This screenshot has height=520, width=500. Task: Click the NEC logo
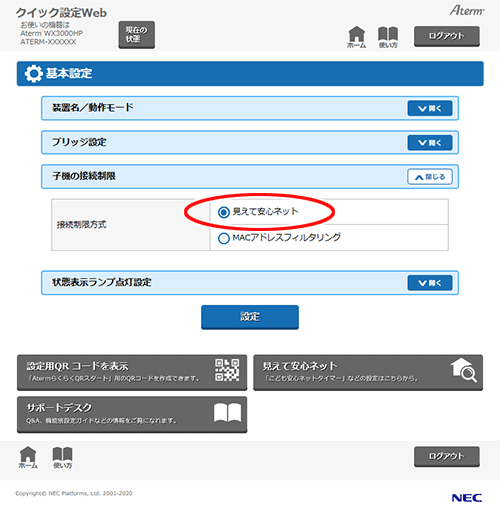(x=467, y=498)
